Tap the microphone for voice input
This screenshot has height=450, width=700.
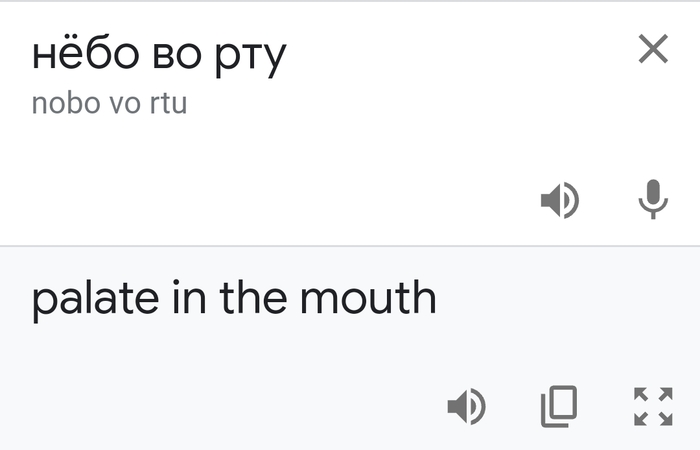(653, 200)
